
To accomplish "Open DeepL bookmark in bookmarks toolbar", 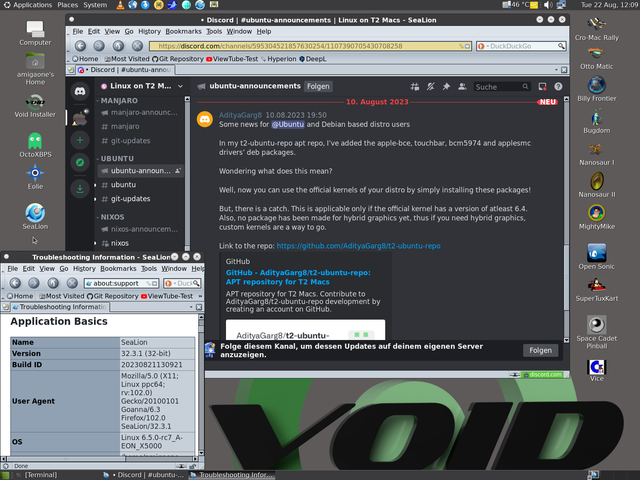I will [x=313, y=59].
